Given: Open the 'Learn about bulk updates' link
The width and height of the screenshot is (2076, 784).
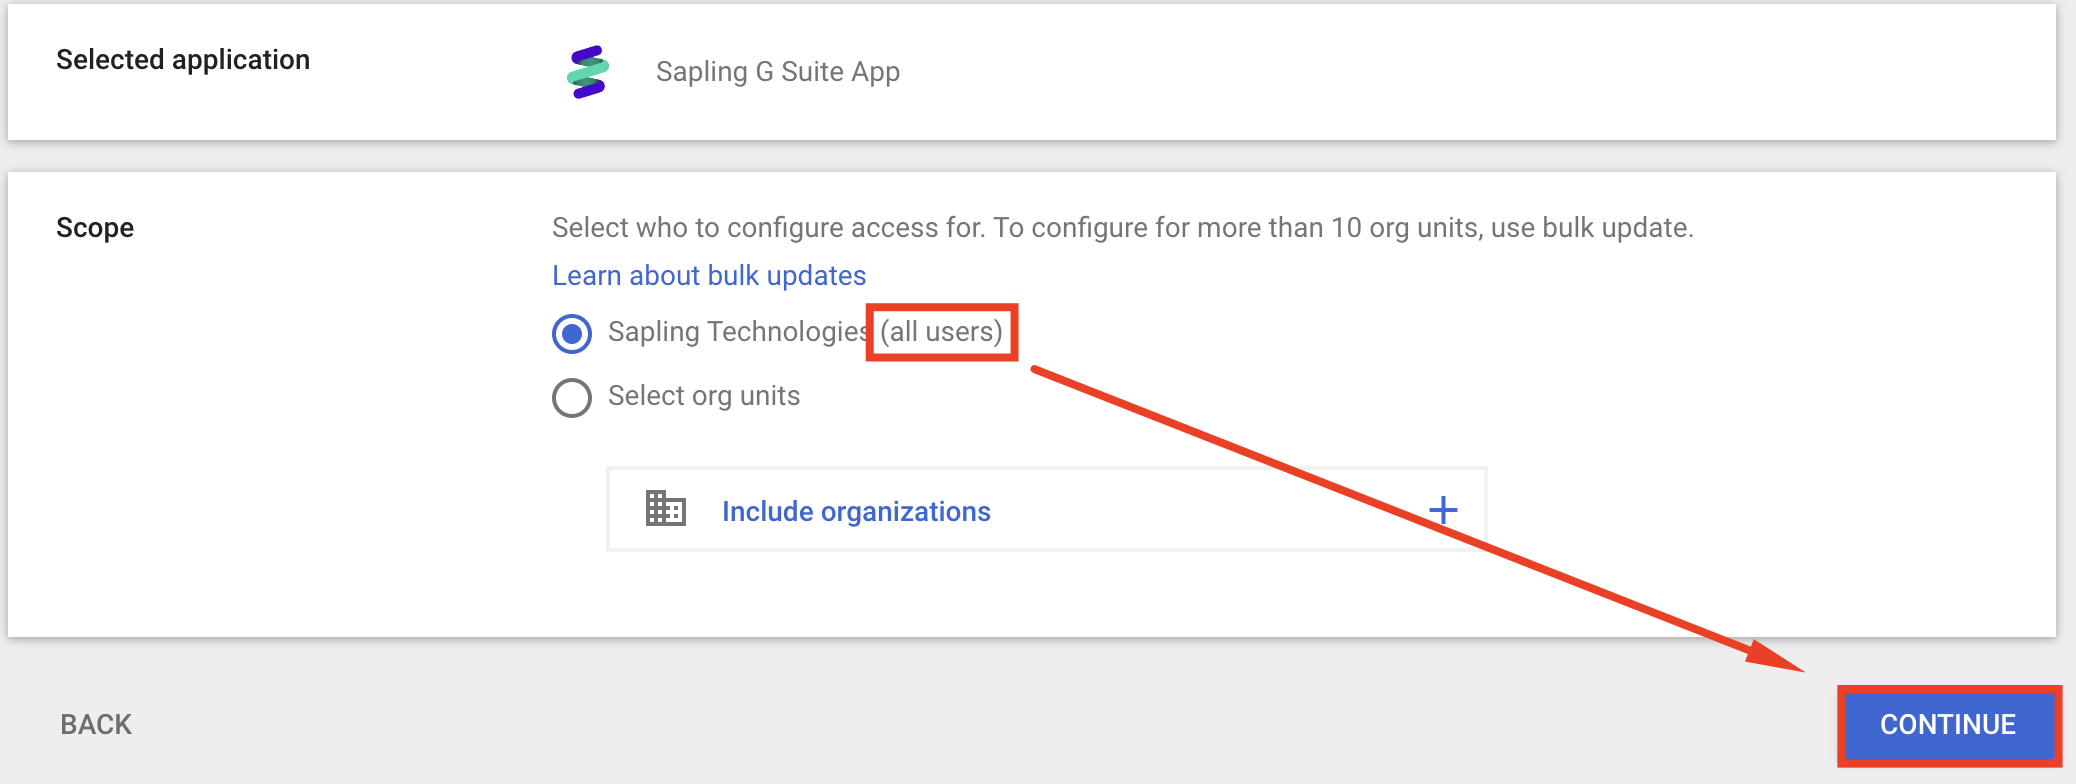Looking at the screenshot, I should point(709,276).
